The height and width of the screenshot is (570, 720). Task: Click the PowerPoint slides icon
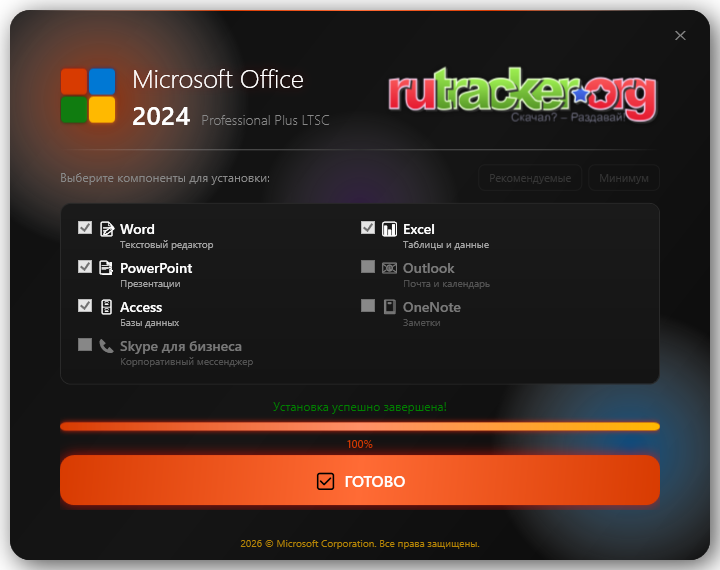pos(106,267)
